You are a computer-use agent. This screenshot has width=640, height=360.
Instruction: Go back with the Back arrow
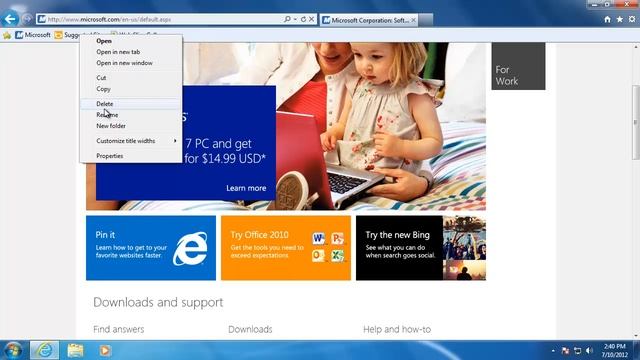(x=10, y=19)
